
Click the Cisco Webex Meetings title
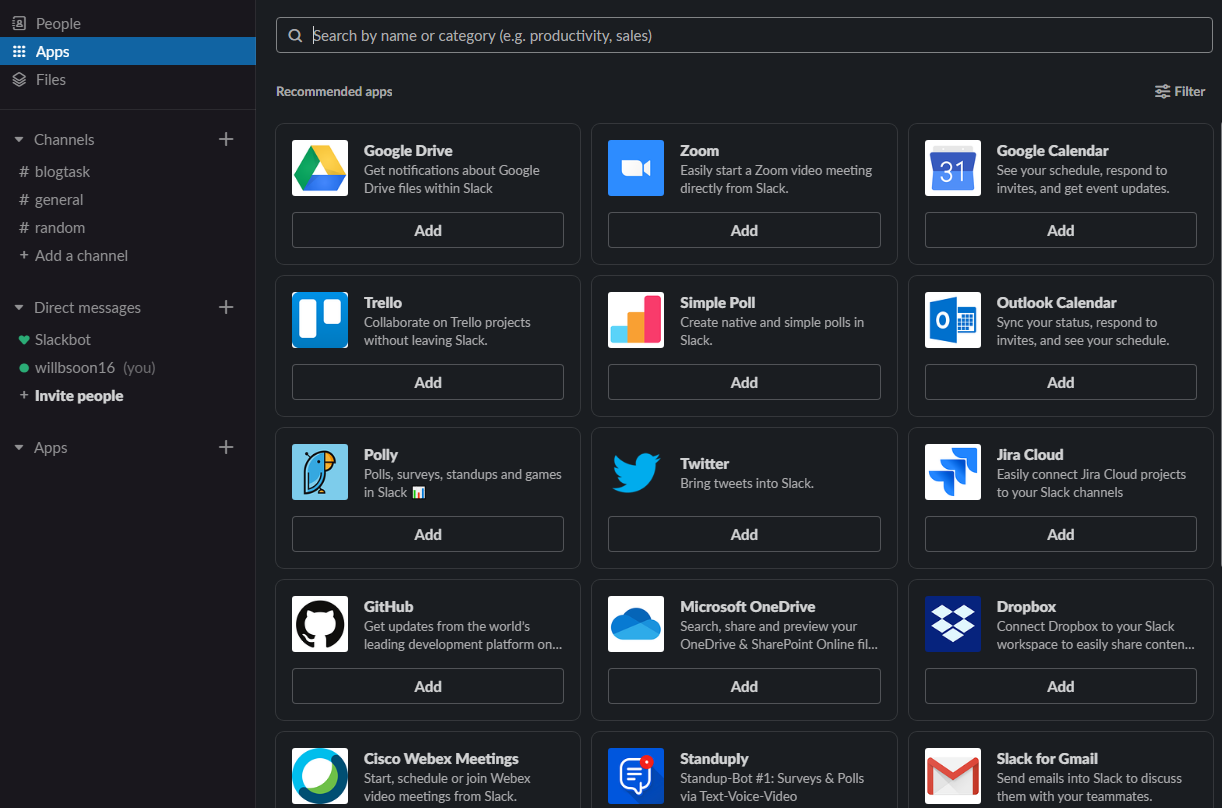pos(441,759)
